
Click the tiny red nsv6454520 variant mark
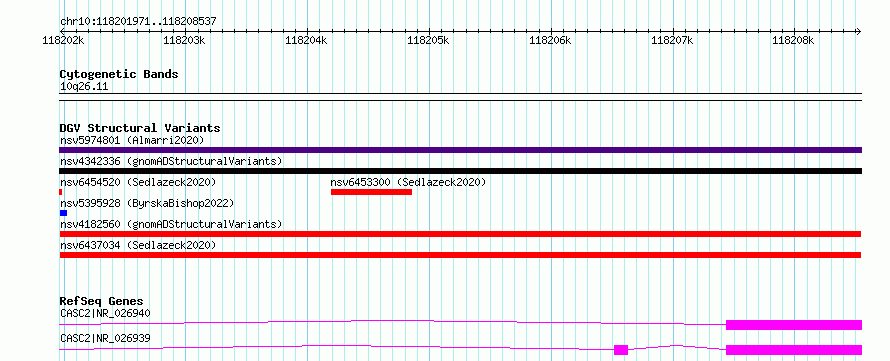[61, 192]
